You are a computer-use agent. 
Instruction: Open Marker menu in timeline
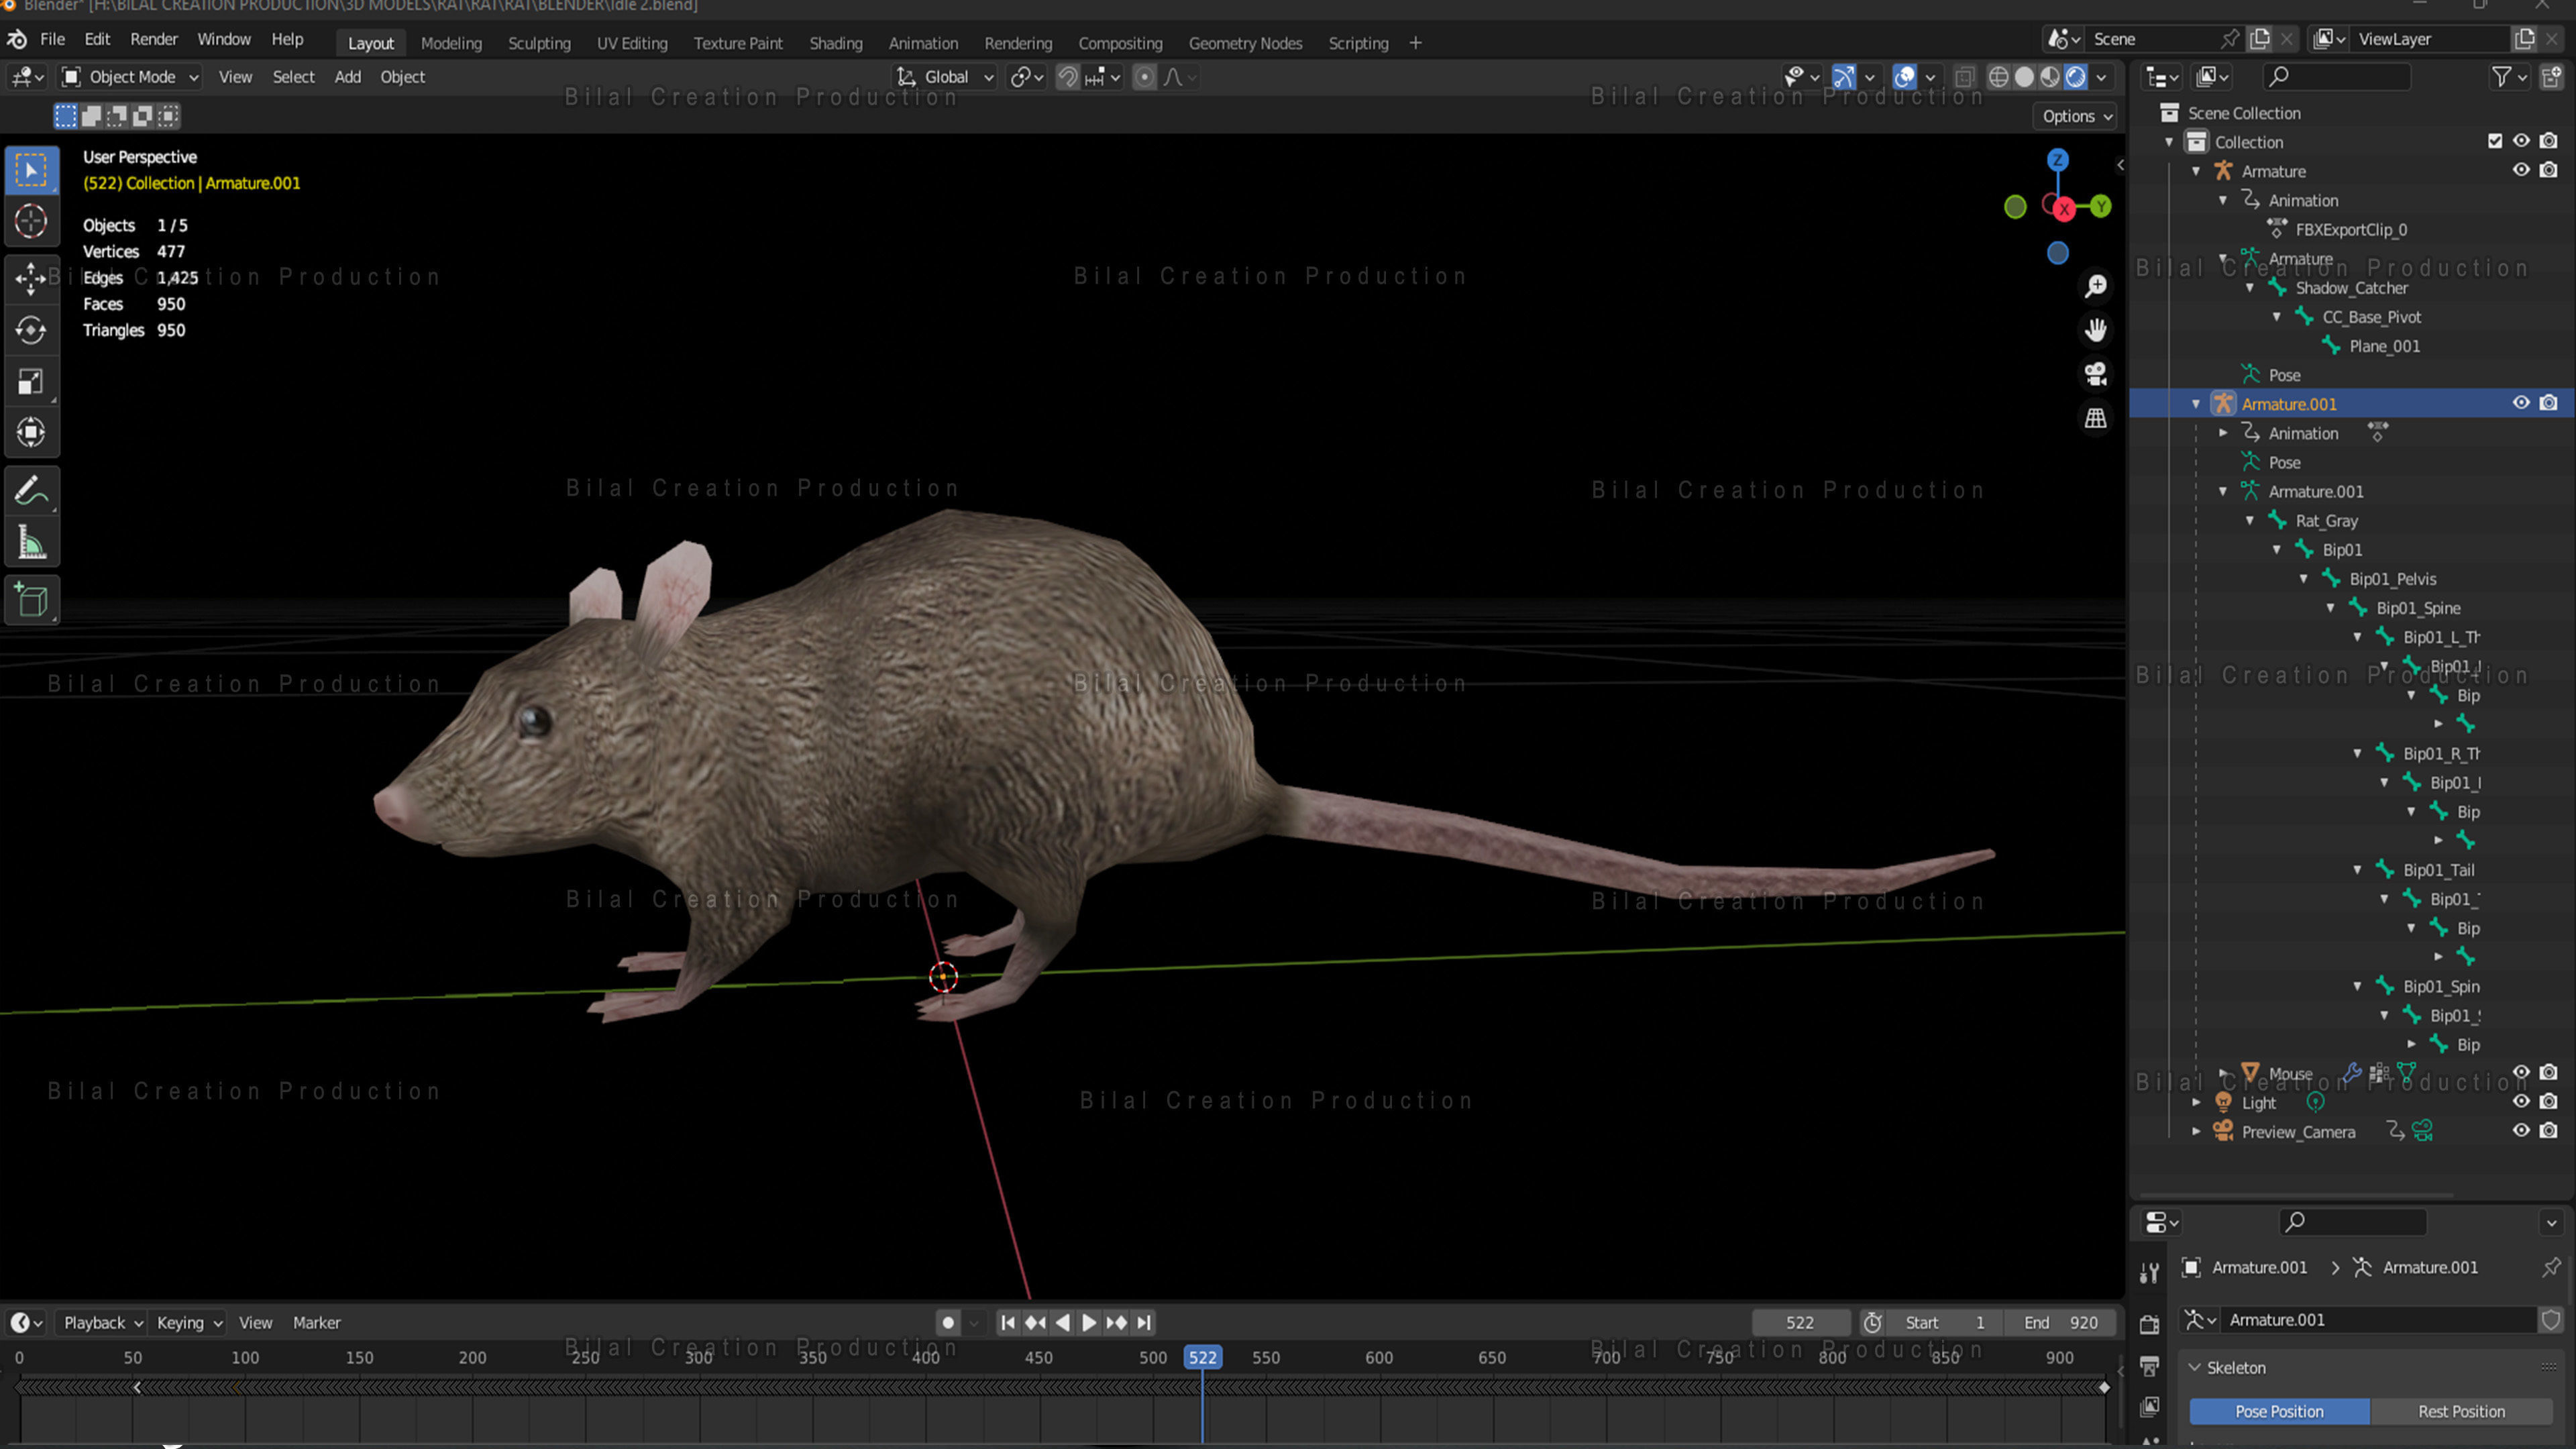[x=316, y=1323]
